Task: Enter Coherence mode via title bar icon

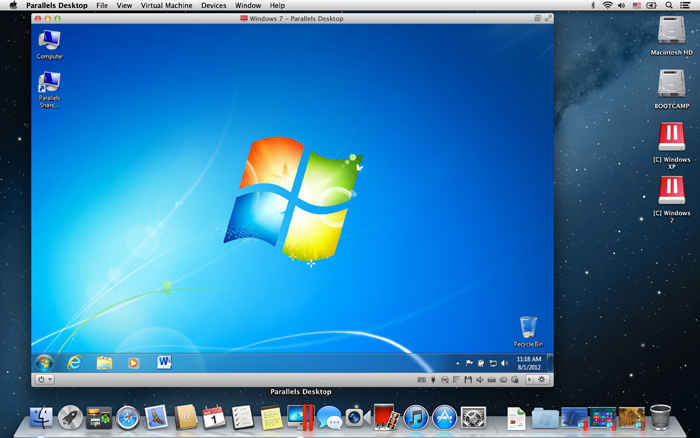Action: 538,18
